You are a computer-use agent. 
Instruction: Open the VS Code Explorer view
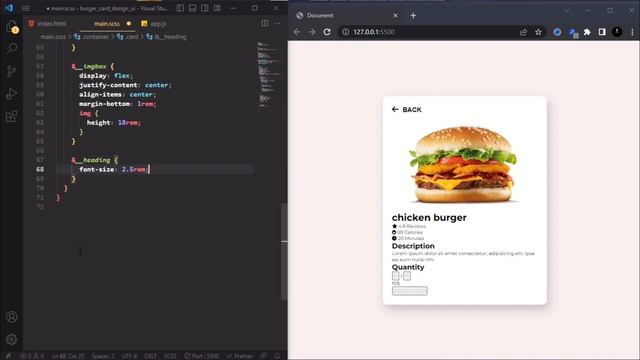tap(11, 27)
